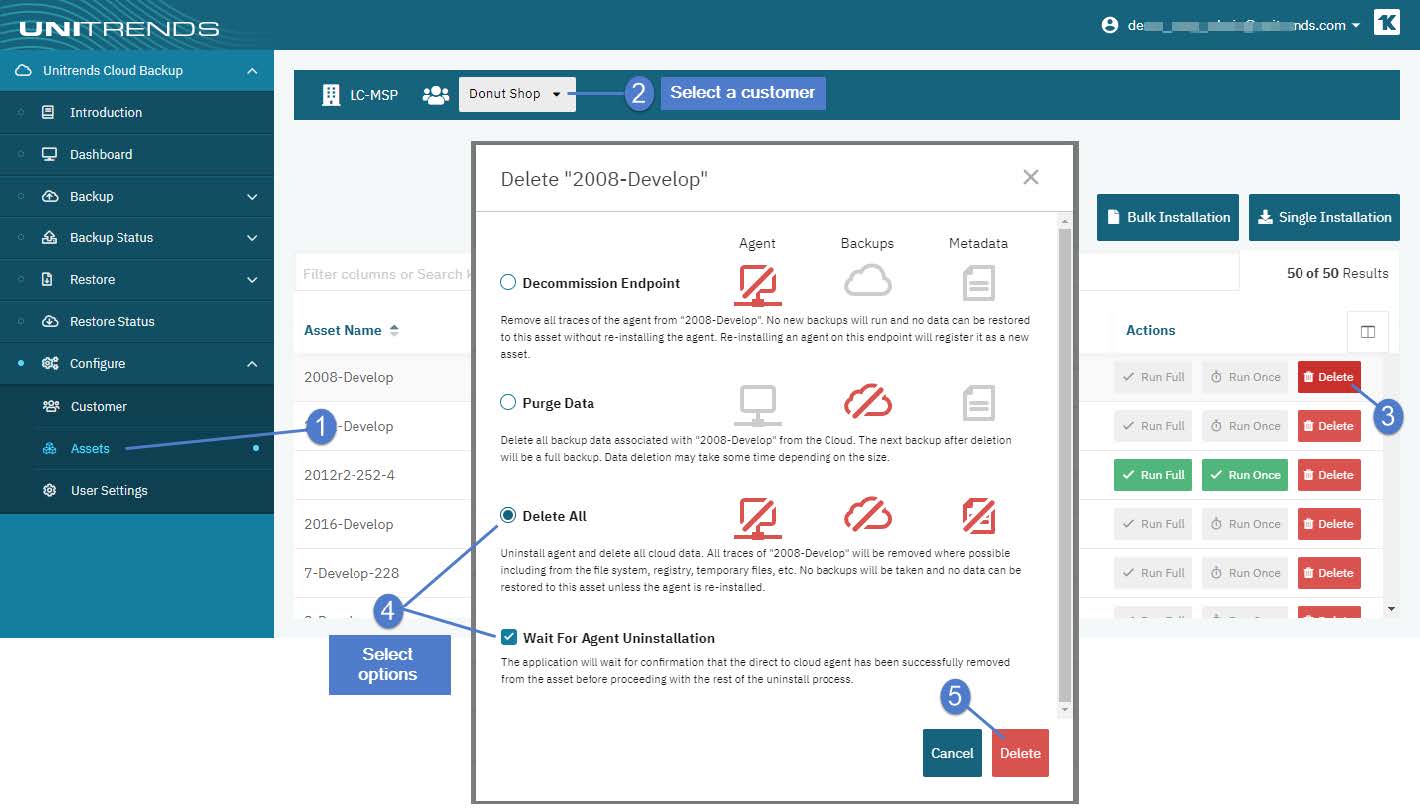The image size is (1420, 810).
Task: Click the dialog's vertical scrollbar
Action: (x=1064, y=464)
